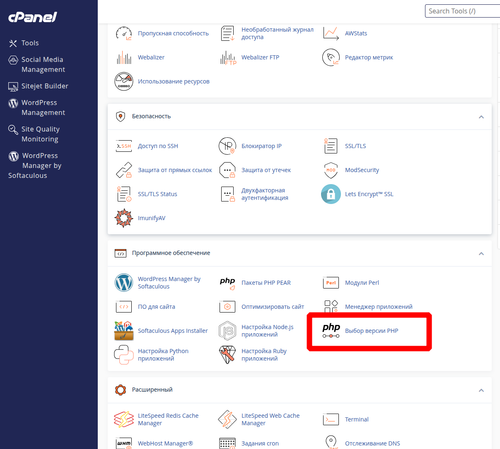Click the Безопасность section header title
This screenshot has width=500, height=449.
(x=151, y=116)
